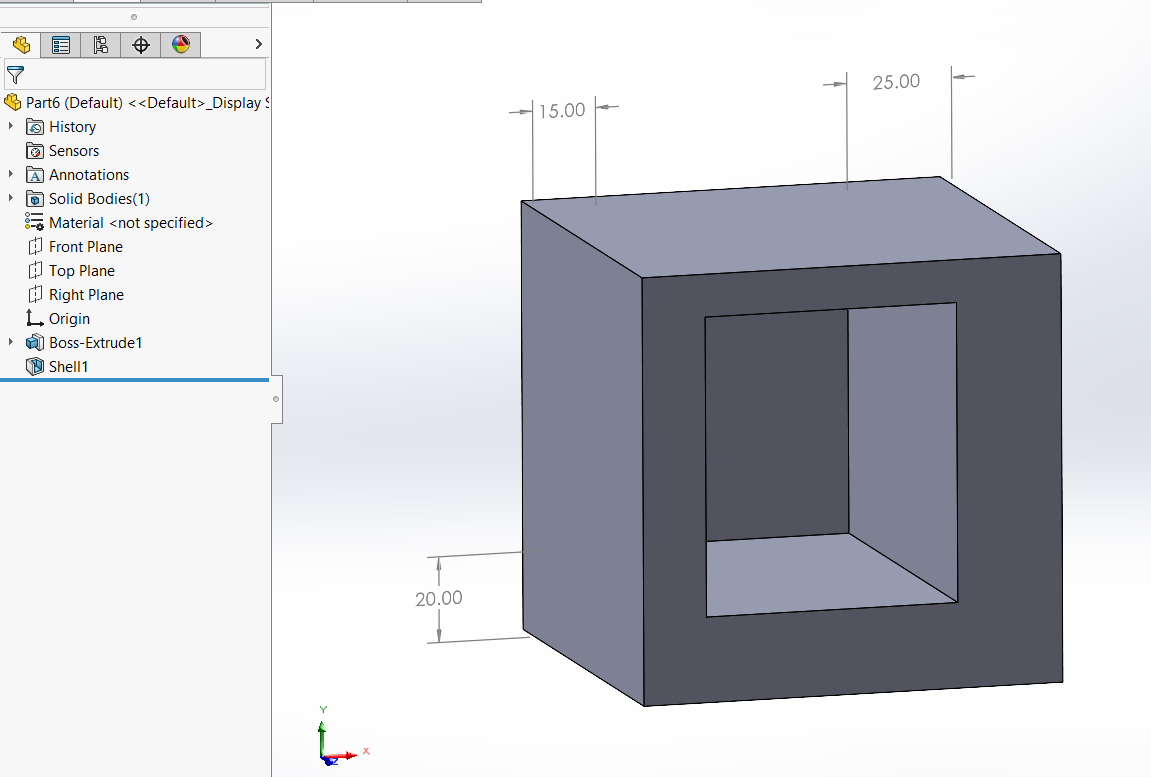Click the 25.00 dimension value
The image size is (1151, 777).
[x=895, y=82]
